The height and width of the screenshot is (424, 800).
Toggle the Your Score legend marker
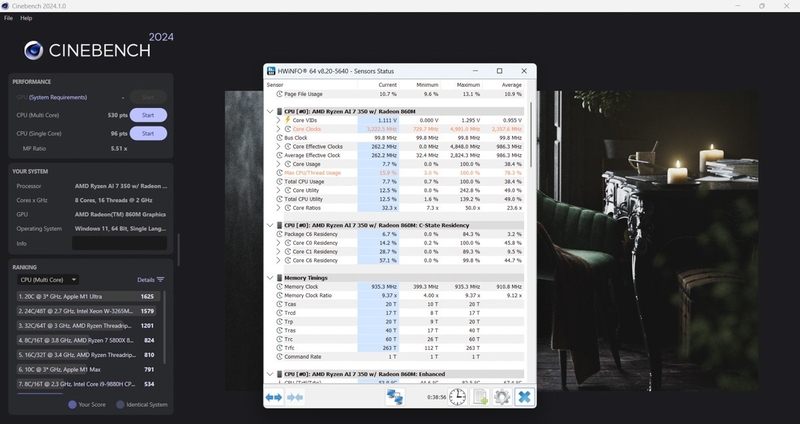[72, 405]
